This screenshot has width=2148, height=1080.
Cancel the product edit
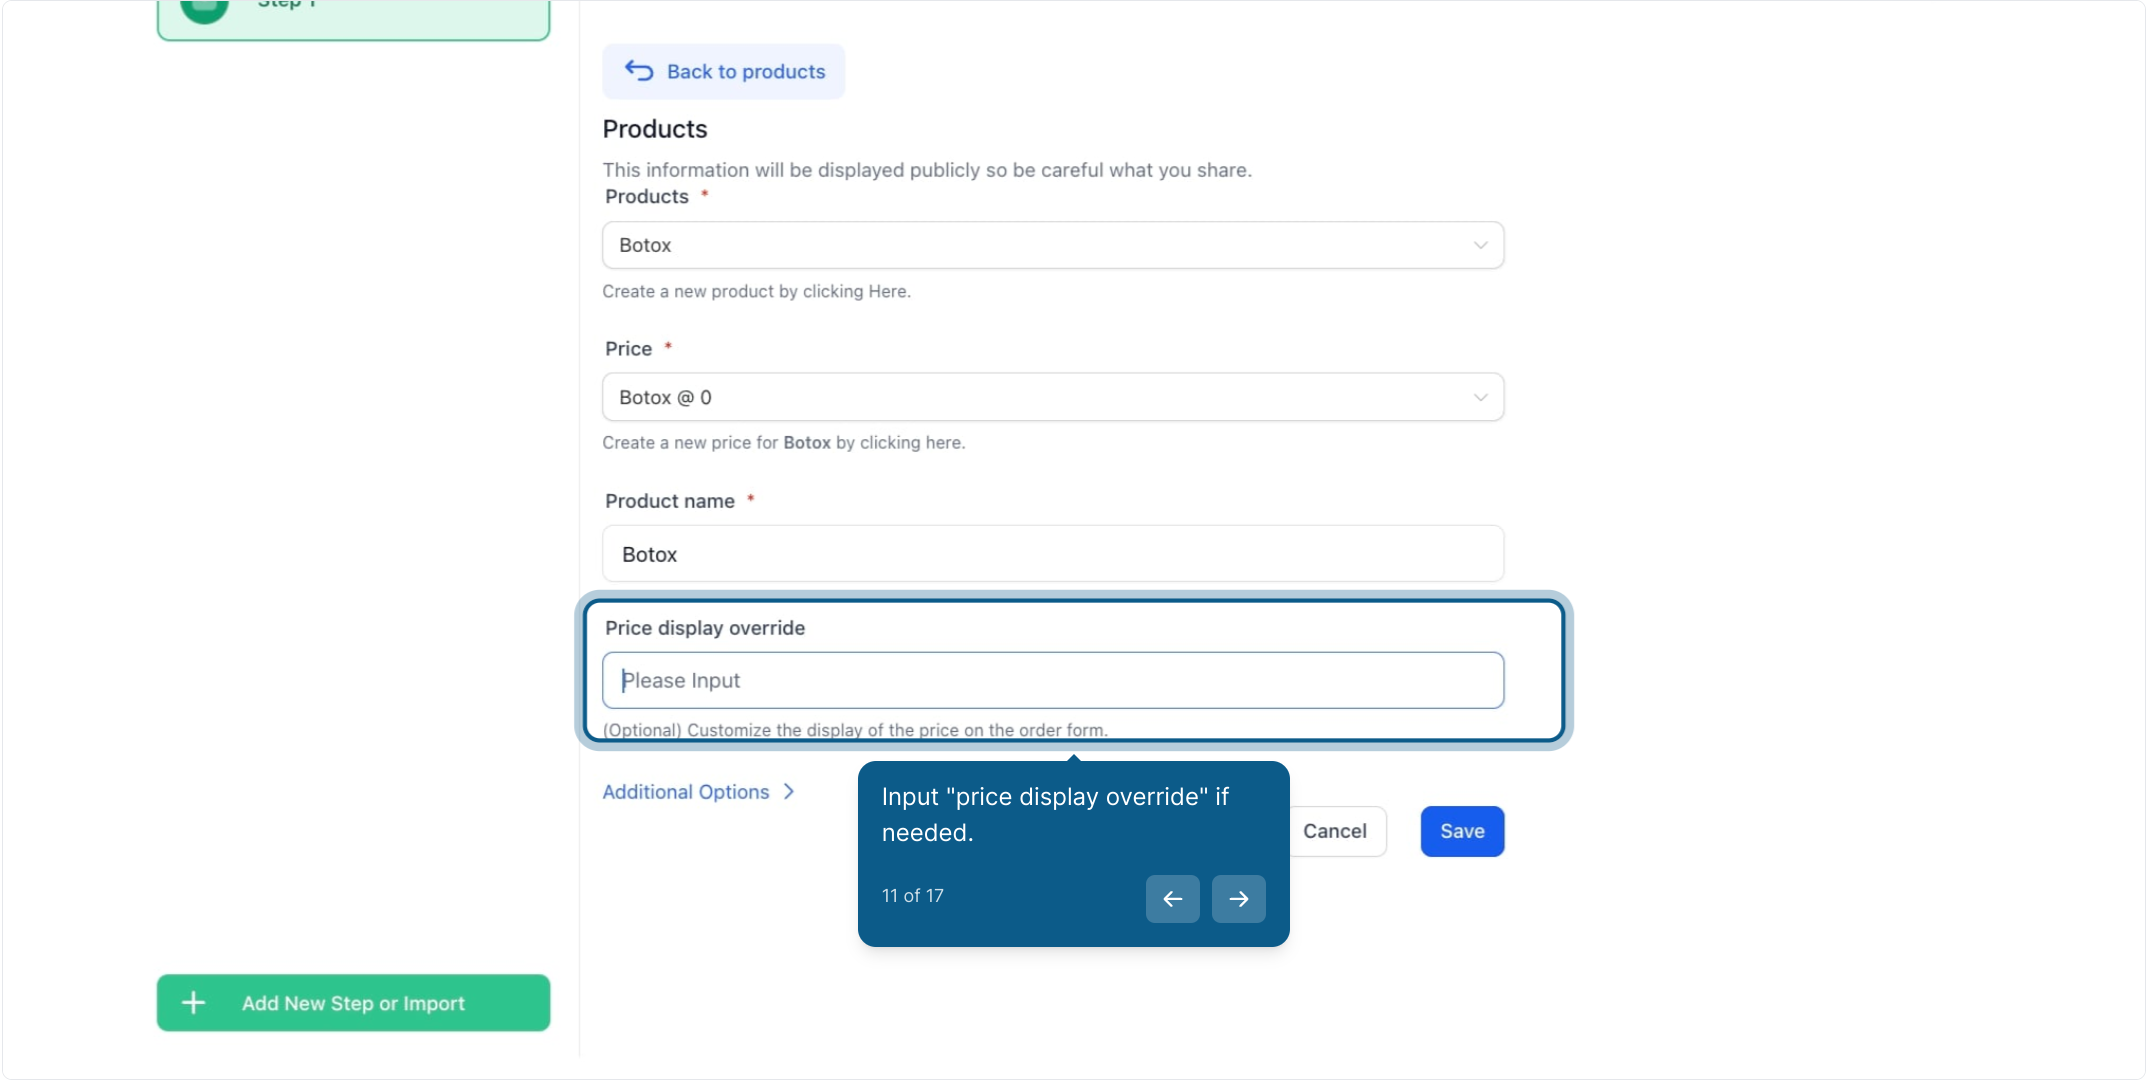1334,831
